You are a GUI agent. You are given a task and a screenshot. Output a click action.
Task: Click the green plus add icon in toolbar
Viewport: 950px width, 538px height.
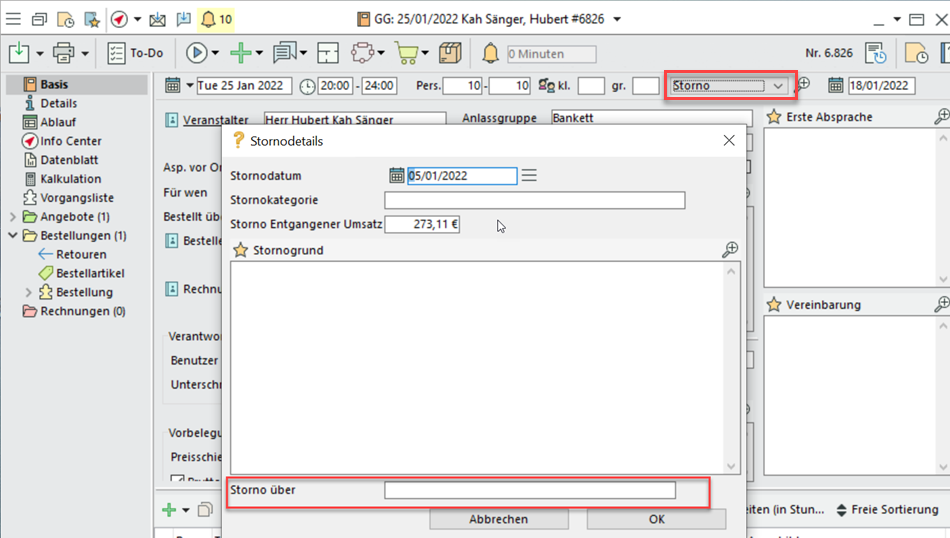click(240, 53)
